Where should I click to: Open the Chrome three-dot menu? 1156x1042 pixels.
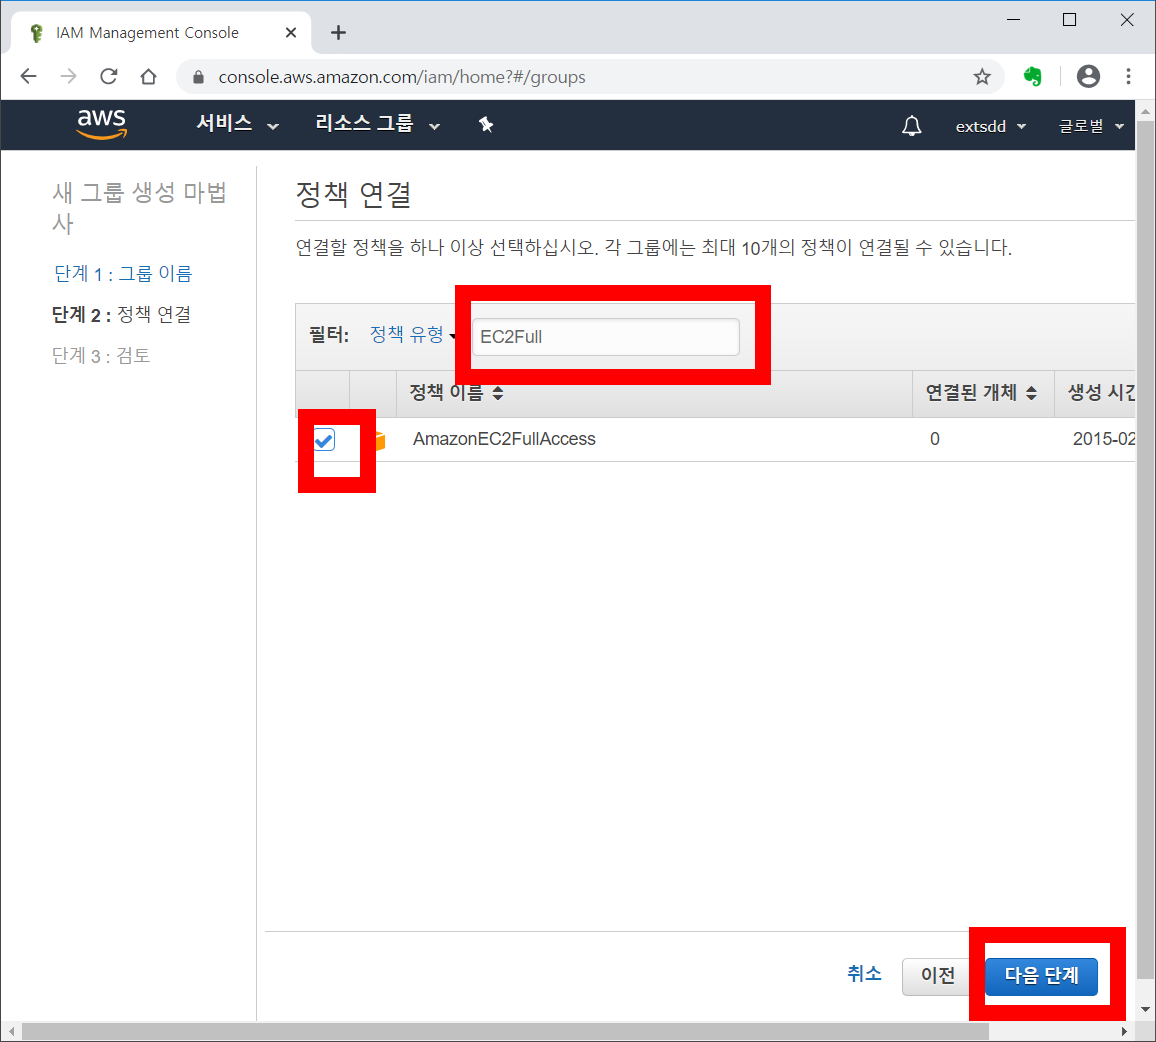(x=1128, y=76)
